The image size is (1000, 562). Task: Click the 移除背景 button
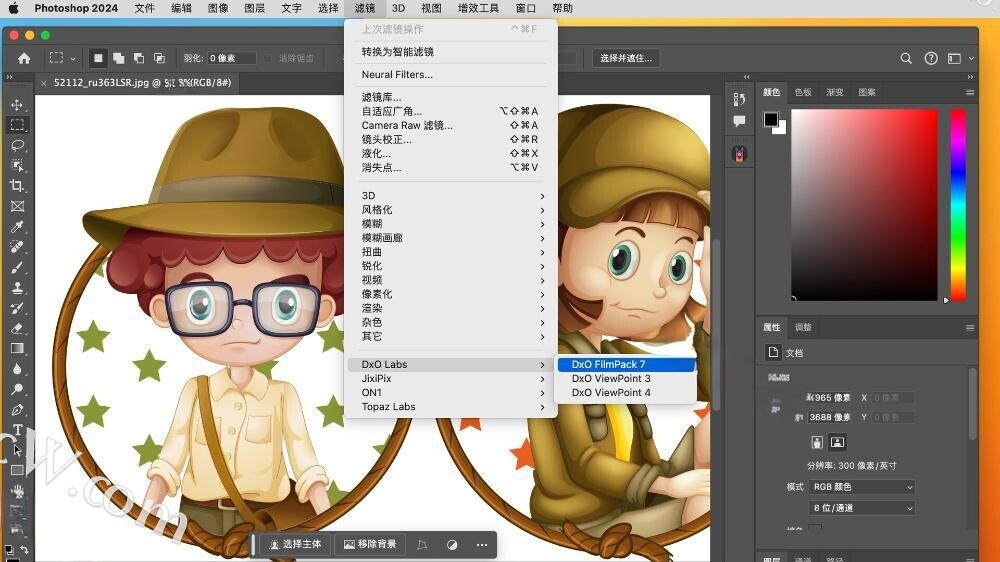[370, 544]
